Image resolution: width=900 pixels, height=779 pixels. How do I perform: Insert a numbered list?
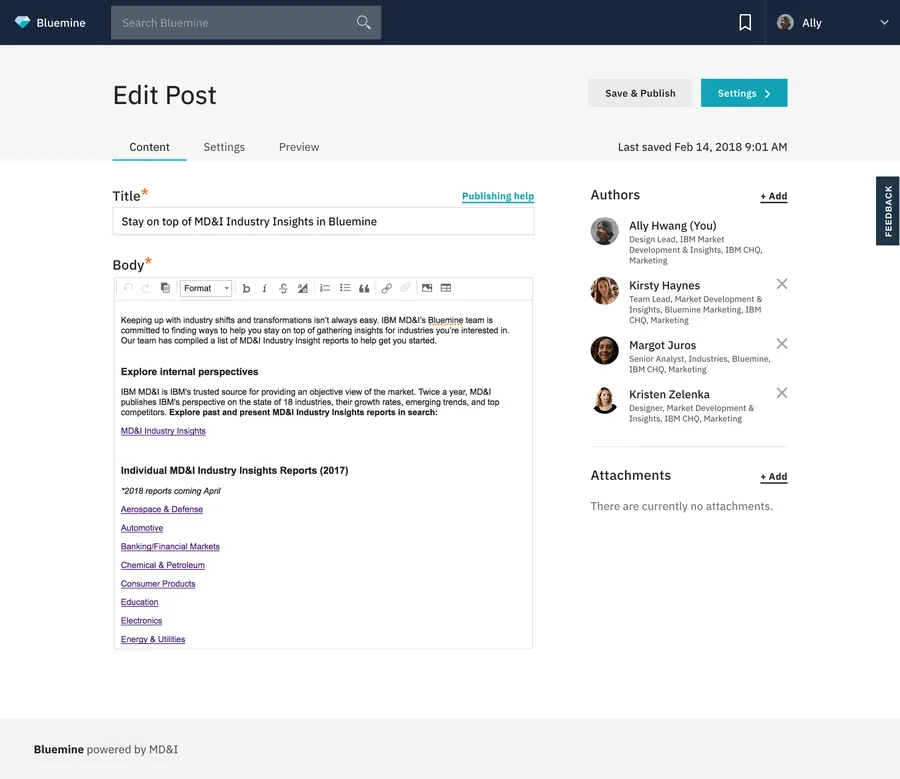(x=325, y=288)
